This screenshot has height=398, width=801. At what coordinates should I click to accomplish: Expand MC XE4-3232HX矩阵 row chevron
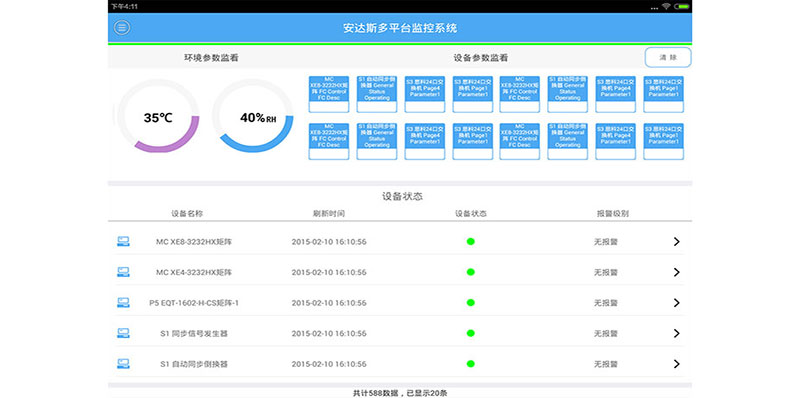tap(677, 272)
